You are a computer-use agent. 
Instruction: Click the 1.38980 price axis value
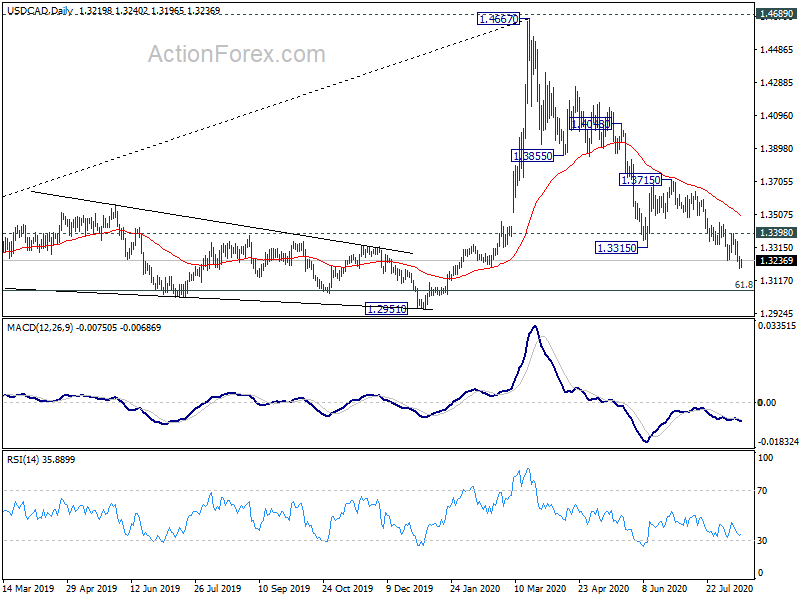pyautogui.click(x=777, y=148)
